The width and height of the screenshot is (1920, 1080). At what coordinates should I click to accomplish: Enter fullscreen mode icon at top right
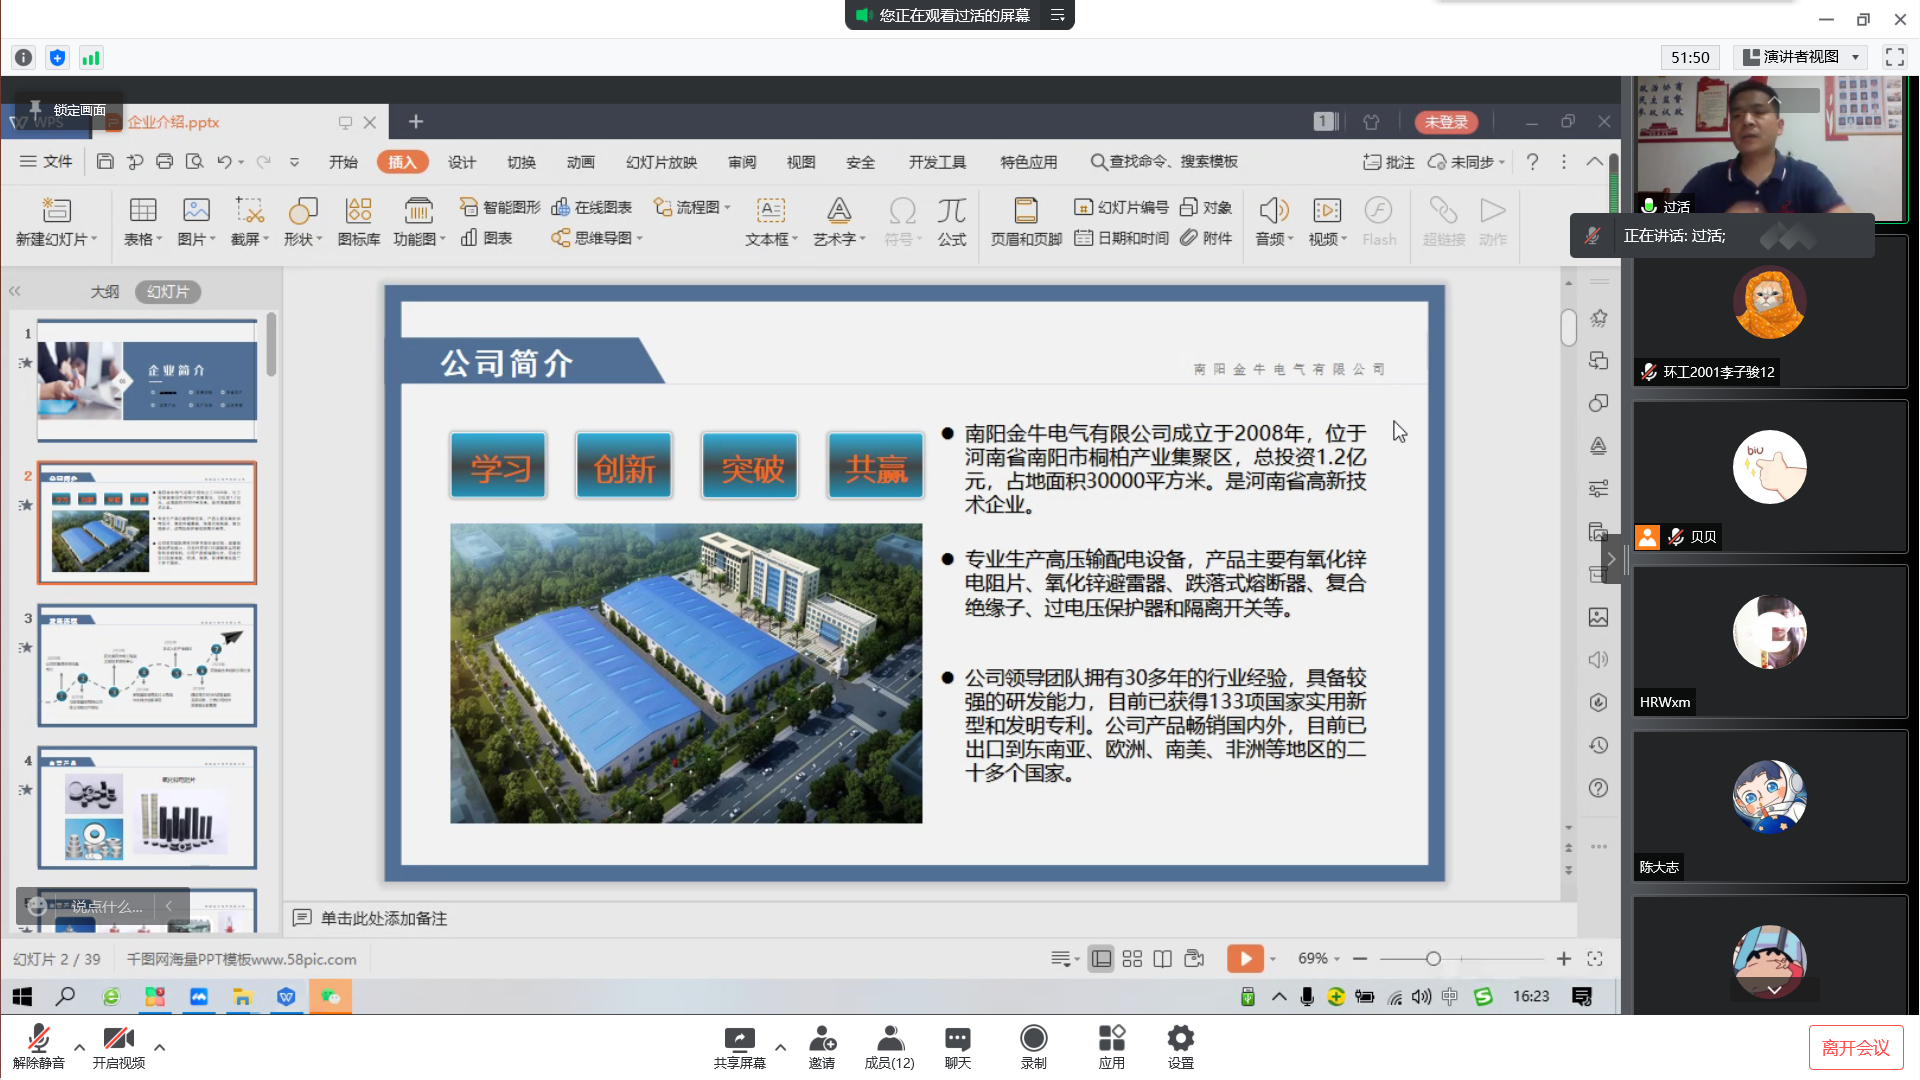pyautogui.click(x=1894, y=57)
